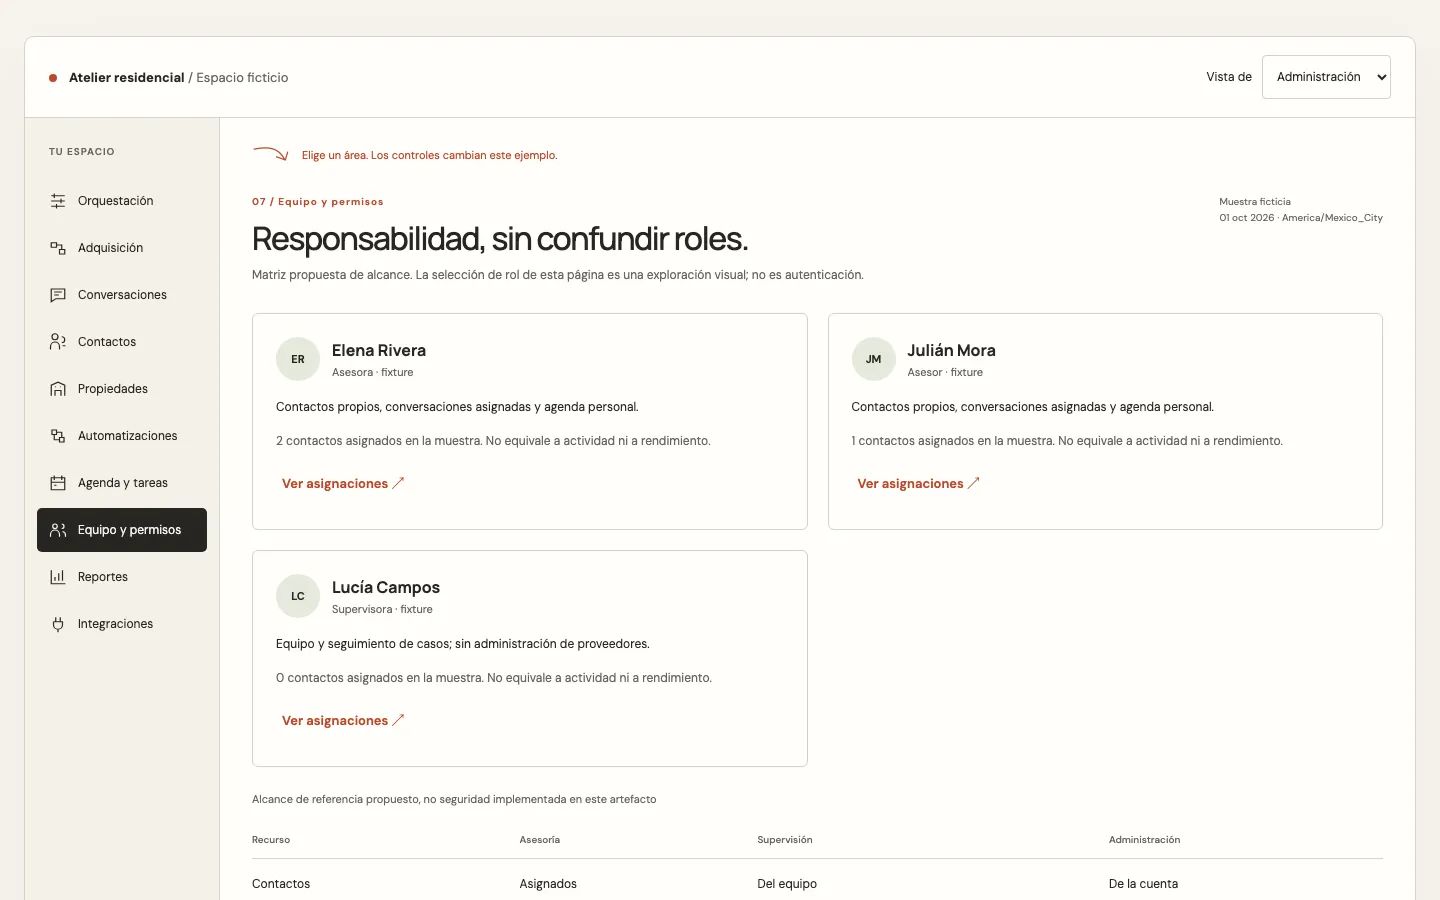The height and width of the screenshot is (900, 1440).
Task: Click the Atelier residencial workspace name
Action: (x=127, y=78)
